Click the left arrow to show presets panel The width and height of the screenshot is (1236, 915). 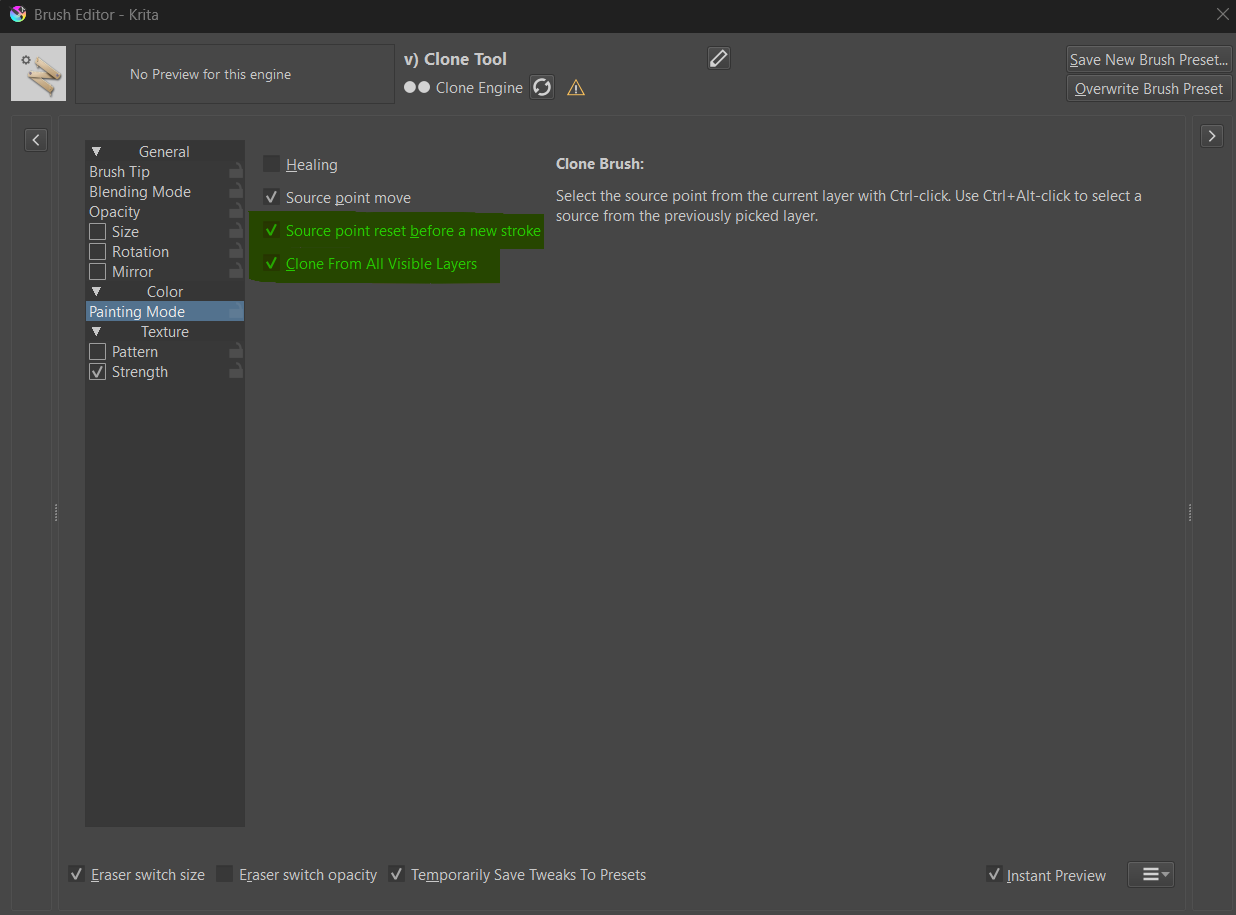tap(36, 140)
